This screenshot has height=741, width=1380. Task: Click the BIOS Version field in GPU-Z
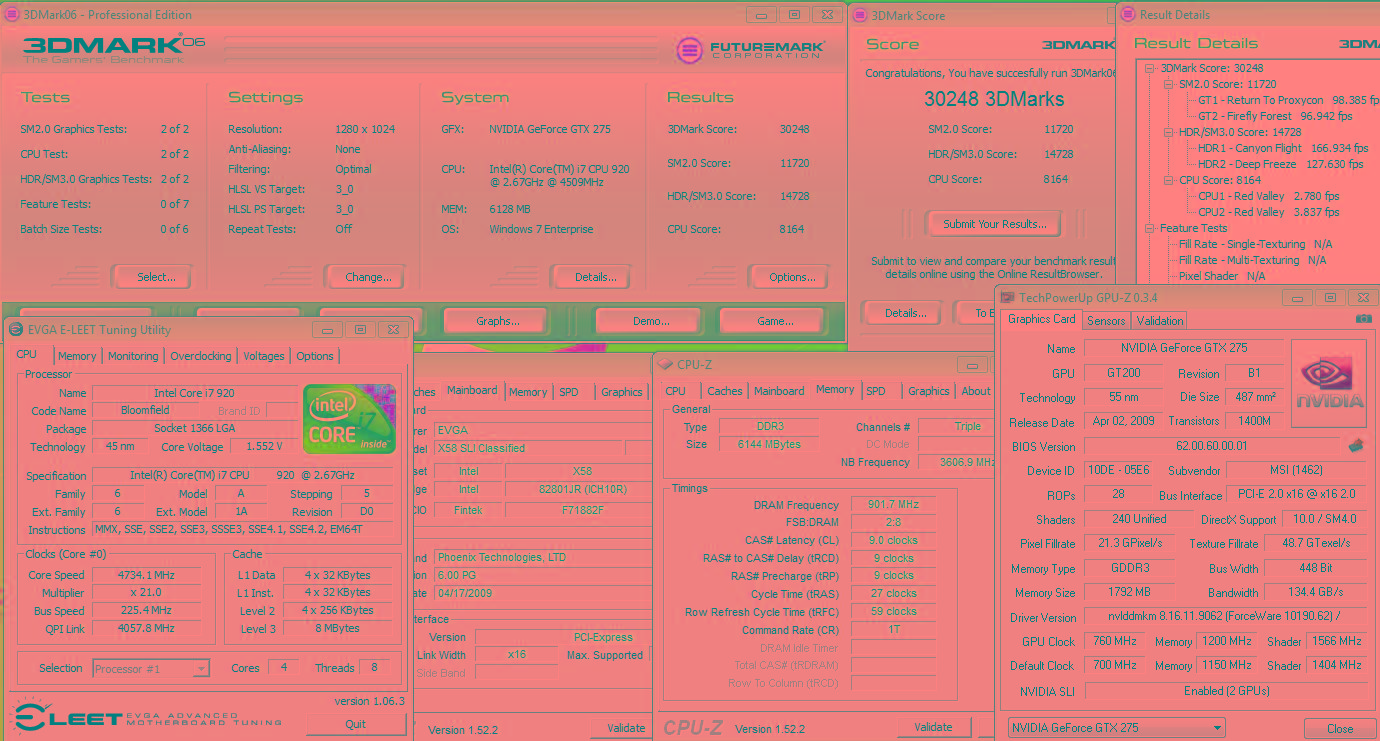tap(1213, 446)
